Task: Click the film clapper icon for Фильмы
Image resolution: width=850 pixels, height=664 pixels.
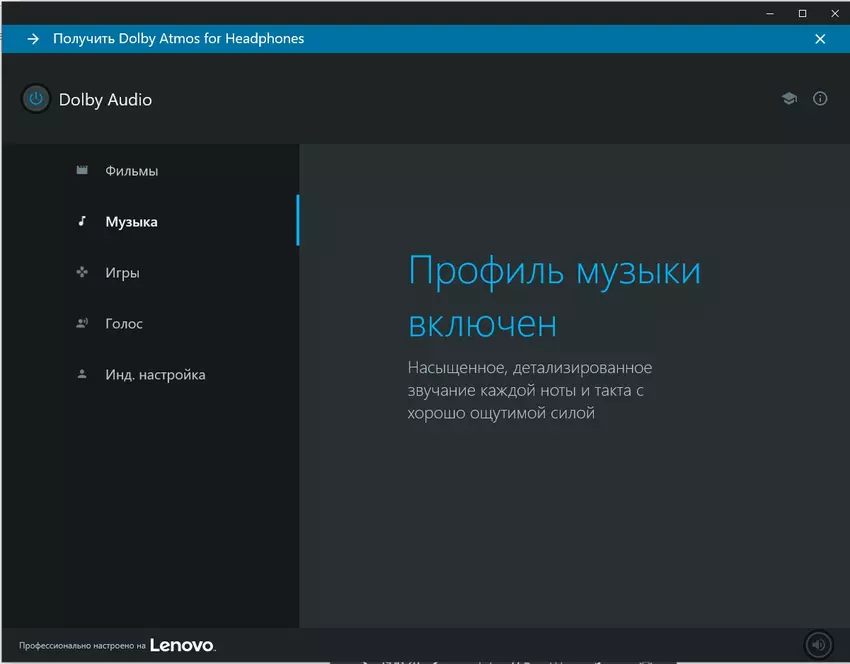Action: 82,170
